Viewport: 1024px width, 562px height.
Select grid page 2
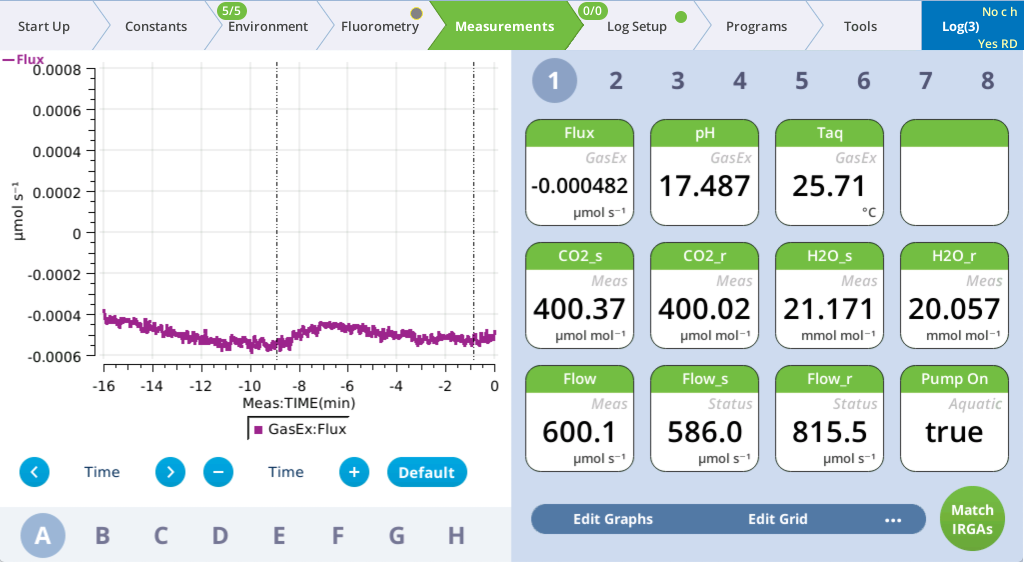coord(616,81)
